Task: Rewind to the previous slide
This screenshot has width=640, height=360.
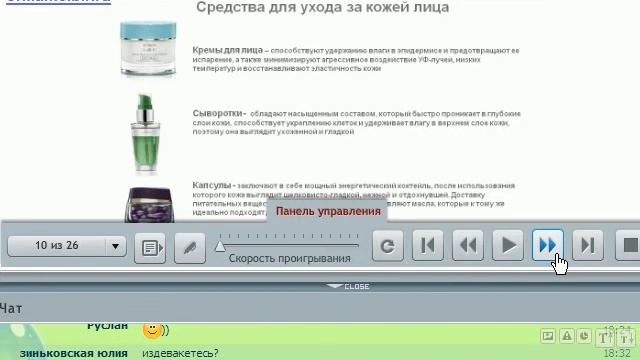Action: click(x=468, y=245)
